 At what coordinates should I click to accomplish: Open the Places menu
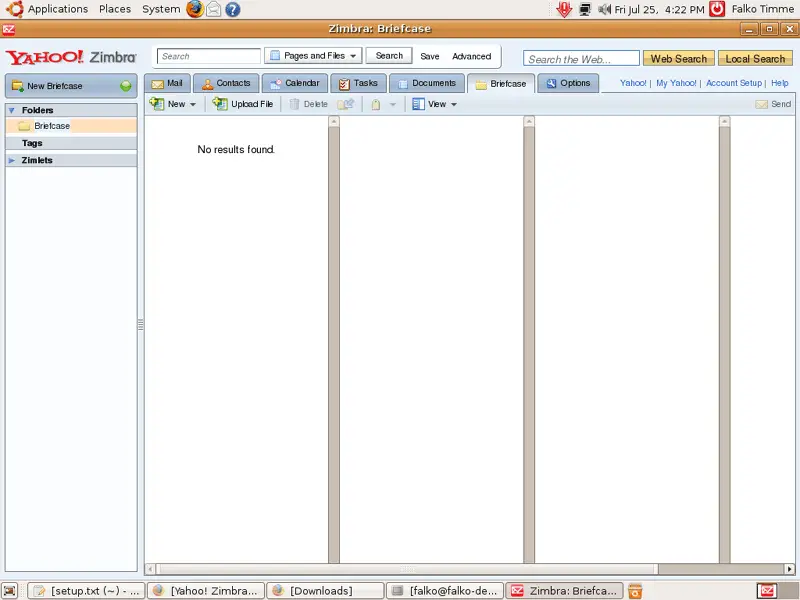(x=115, y=9)
